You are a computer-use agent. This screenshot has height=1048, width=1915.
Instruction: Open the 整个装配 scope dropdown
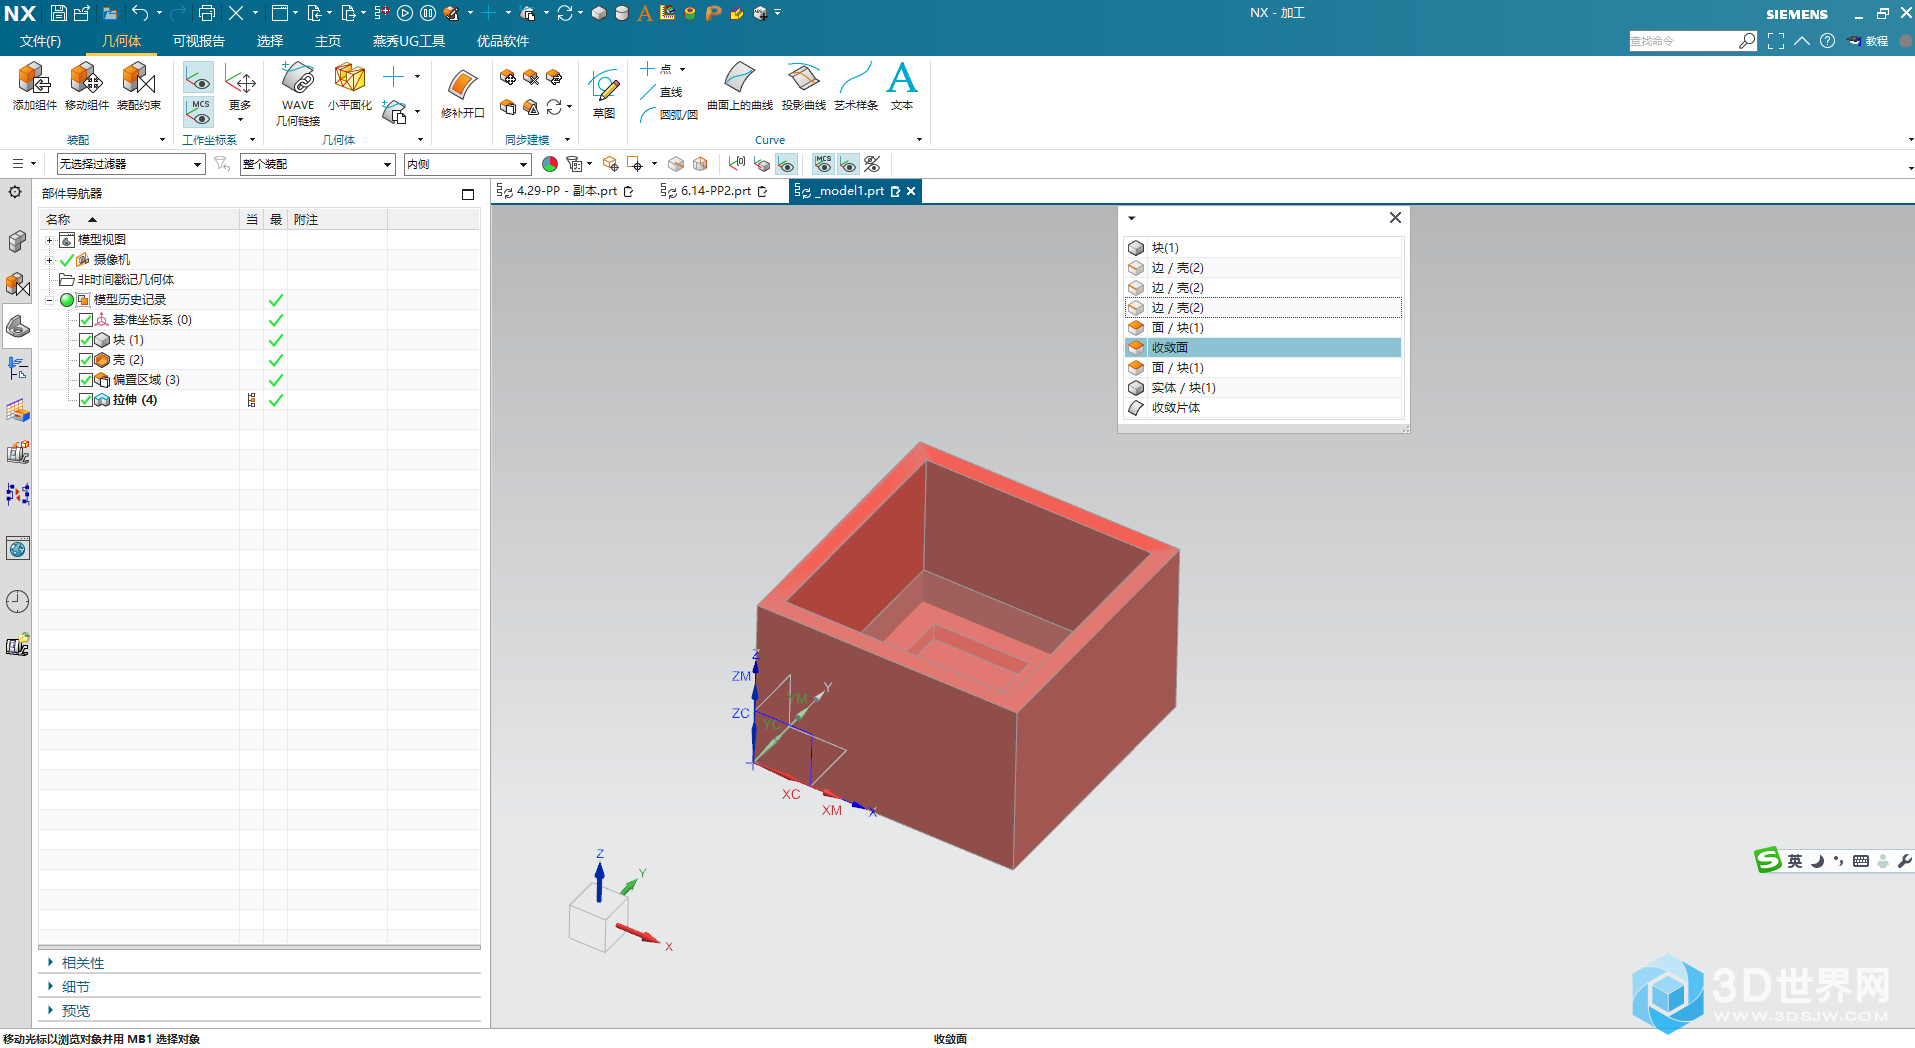(317, 164)
